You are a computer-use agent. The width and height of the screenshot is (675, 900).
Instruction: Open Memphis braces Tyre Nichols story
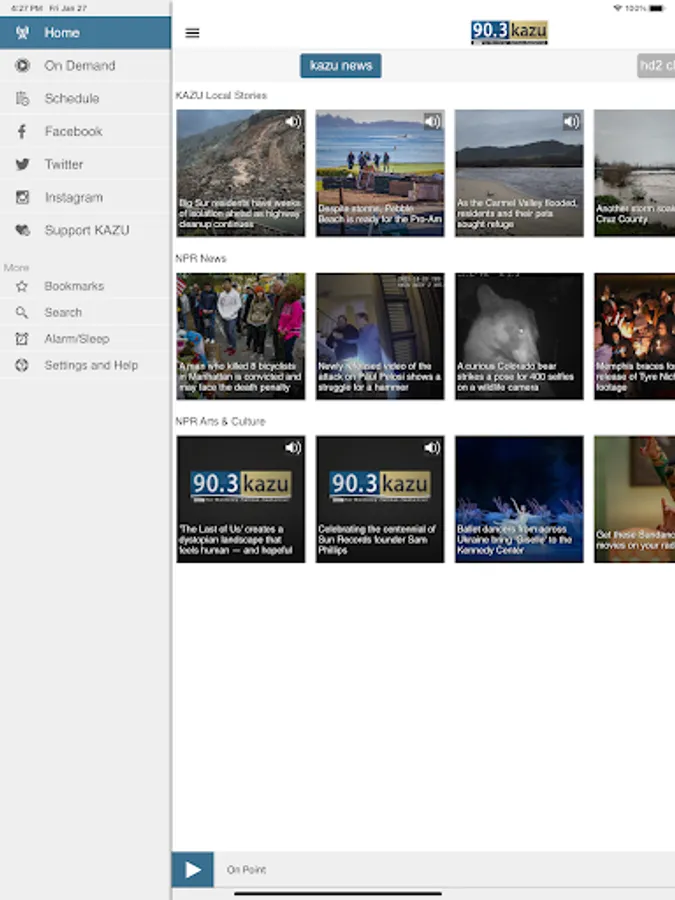(635, 336)
